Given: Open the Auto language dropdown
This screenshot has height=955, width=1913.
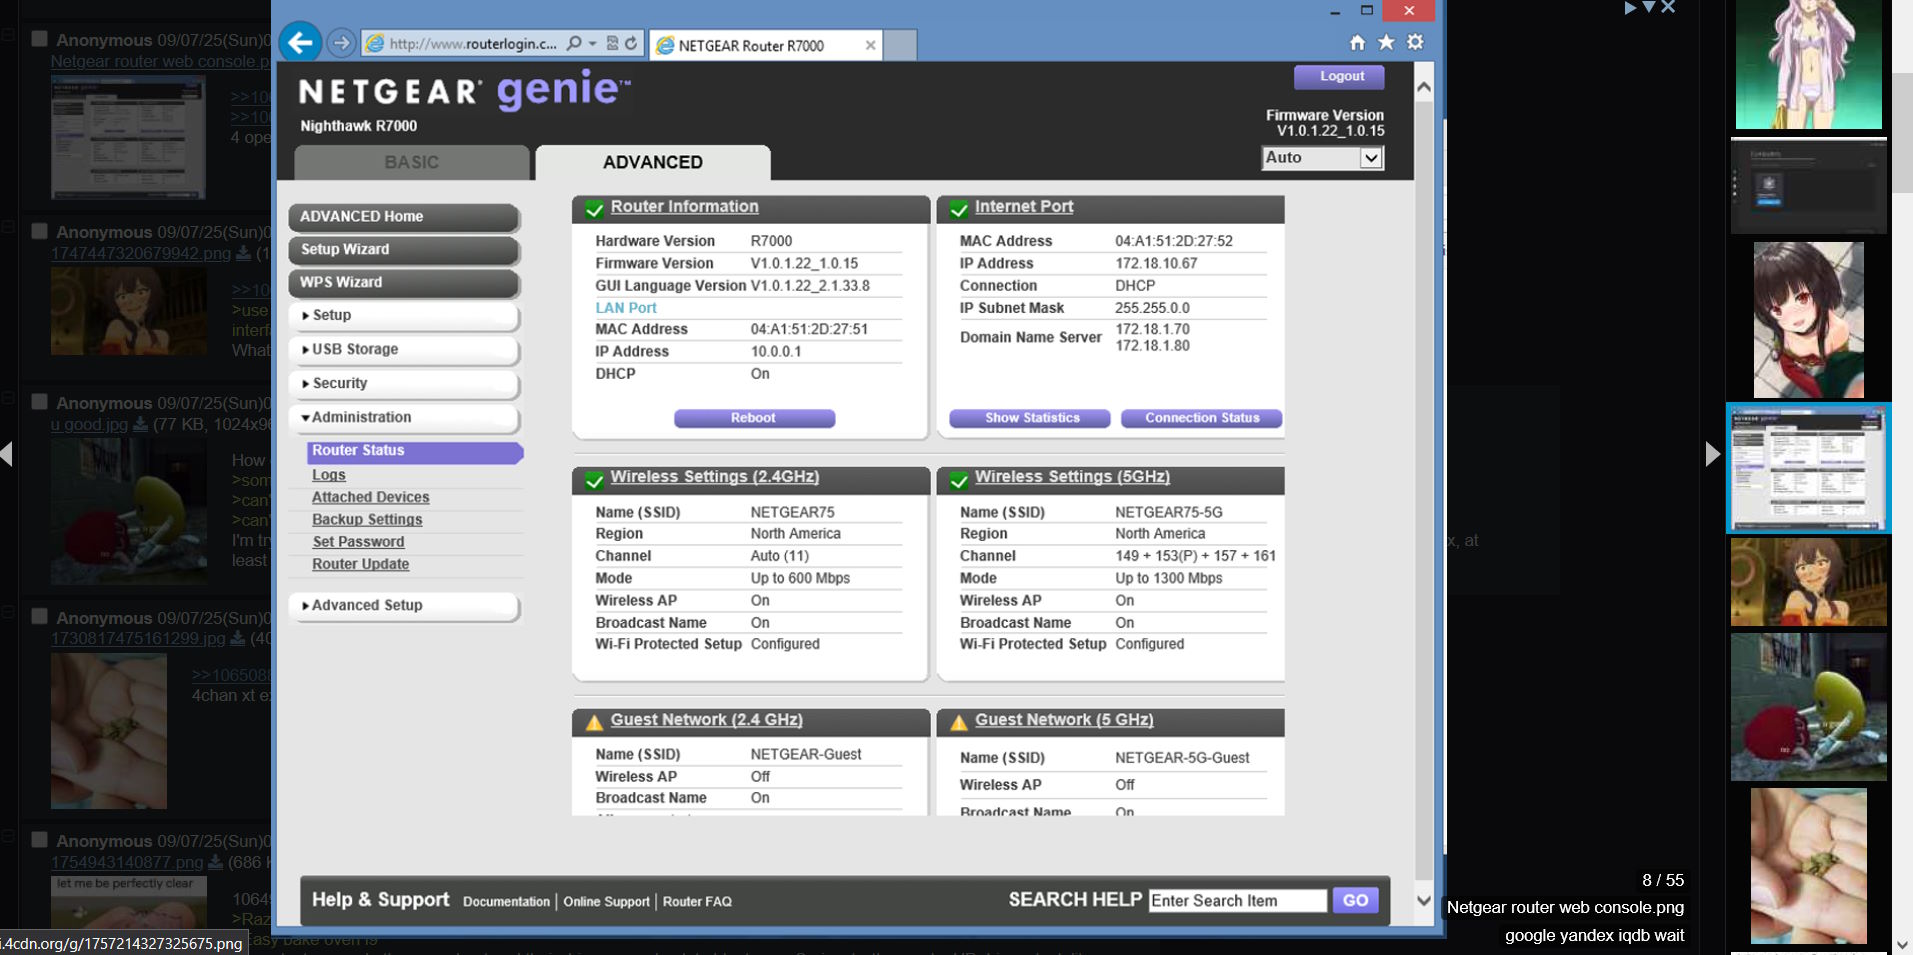Looking at the screenshot, I should click(x=1322, y=158).
